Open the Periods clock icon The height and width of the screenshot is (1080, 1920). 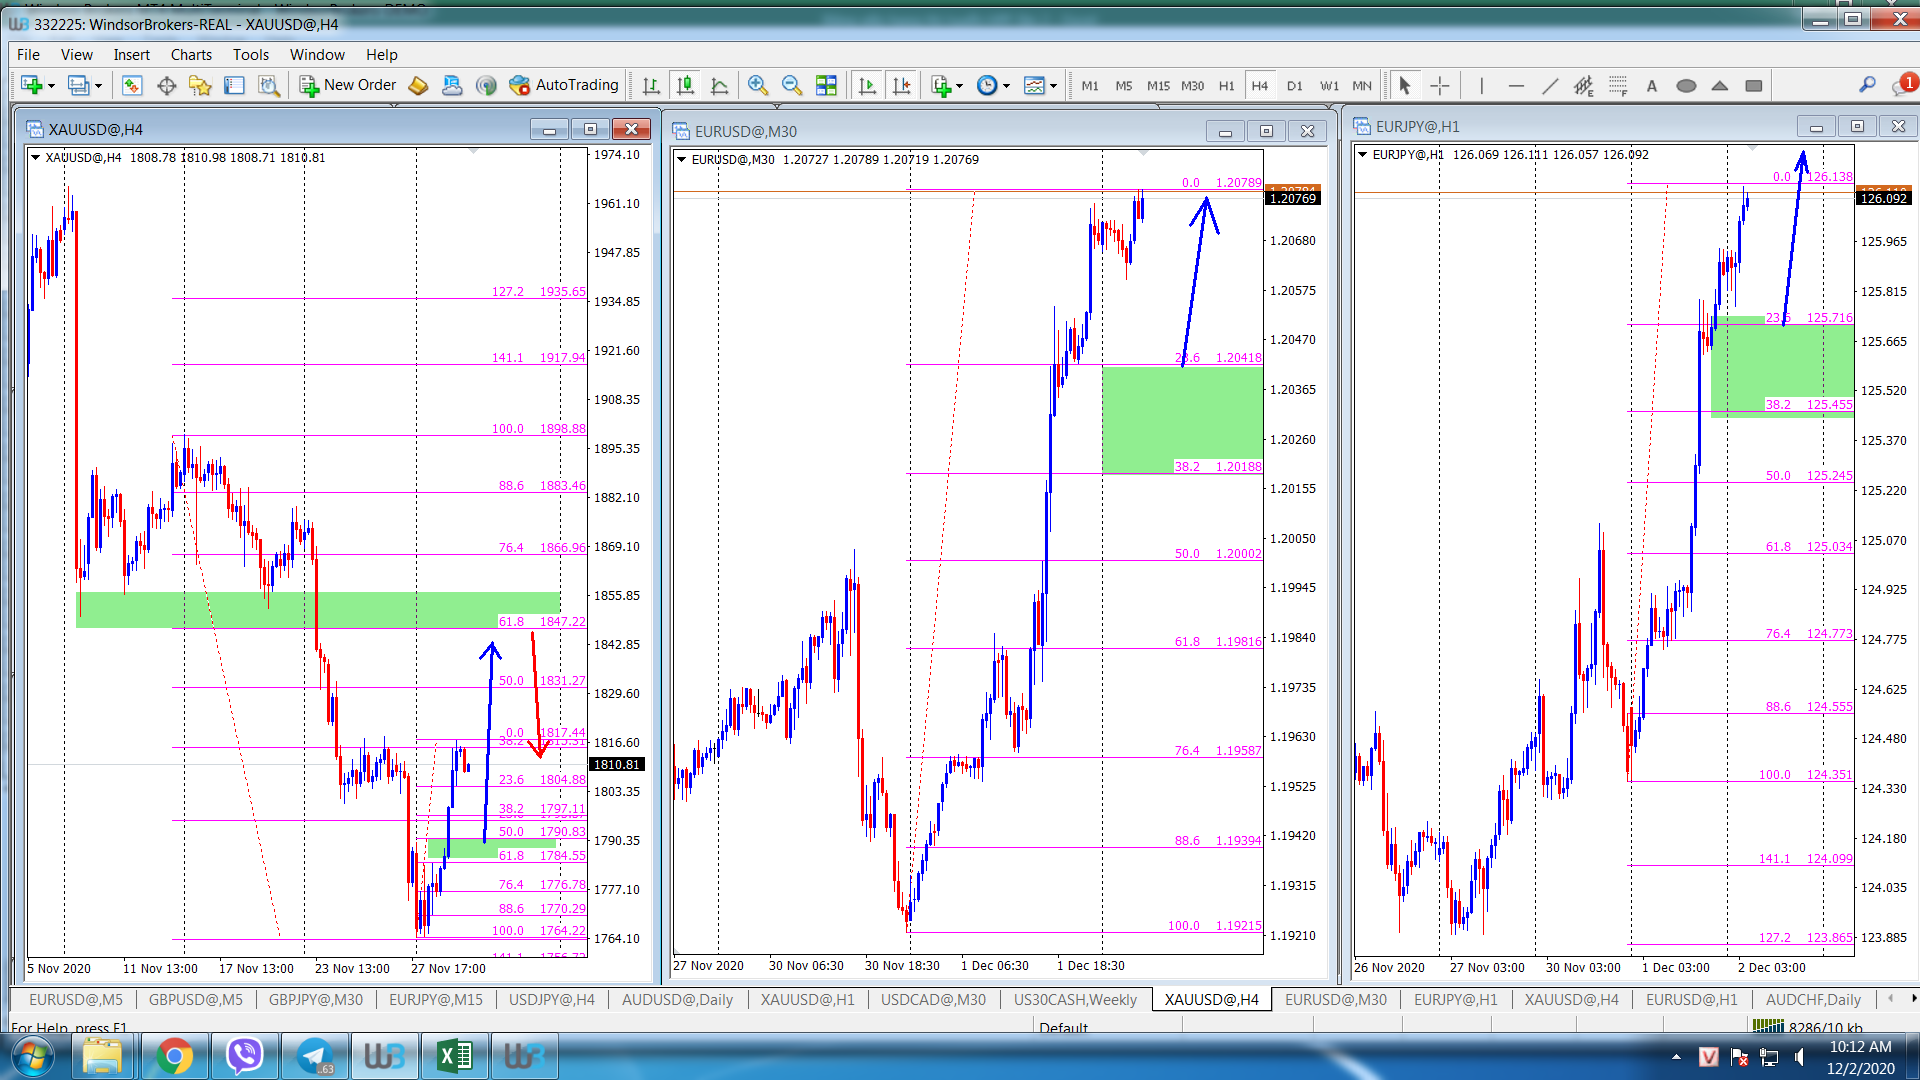pos(987,86)
